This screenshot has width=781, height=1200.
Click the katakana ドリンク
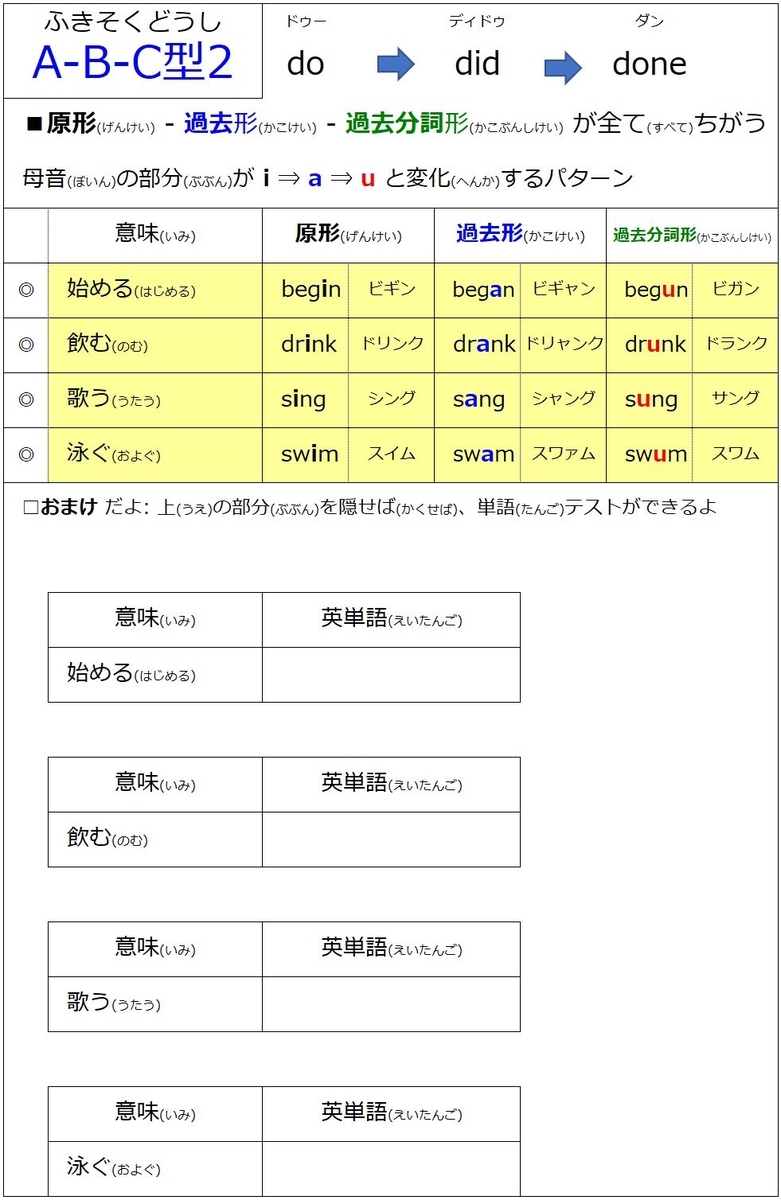[x=392, y=344]
